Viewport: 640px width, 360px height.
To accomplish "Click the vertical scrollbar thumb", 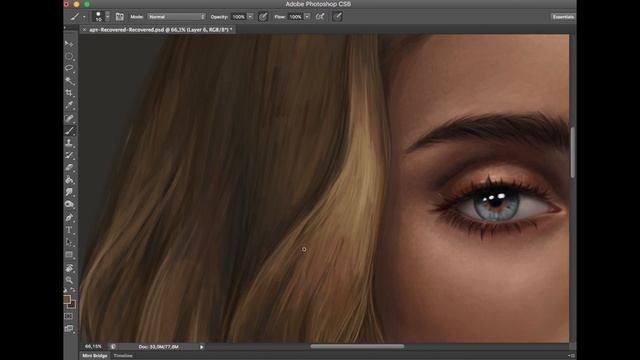I will [573, 152].
